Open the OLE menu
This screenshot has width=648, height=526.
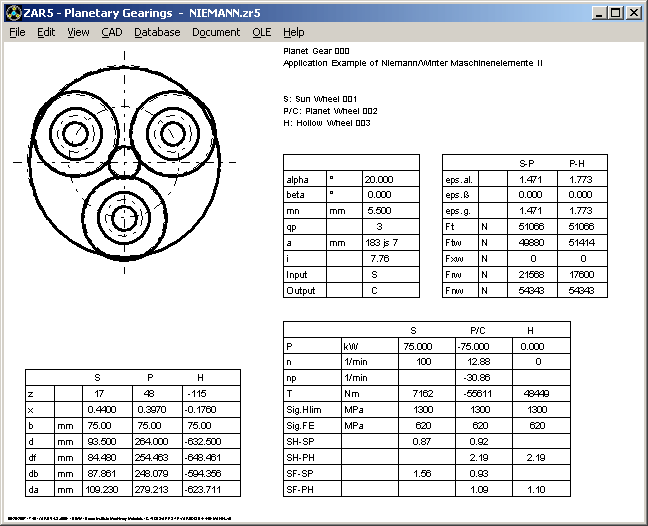pos(262,32)
